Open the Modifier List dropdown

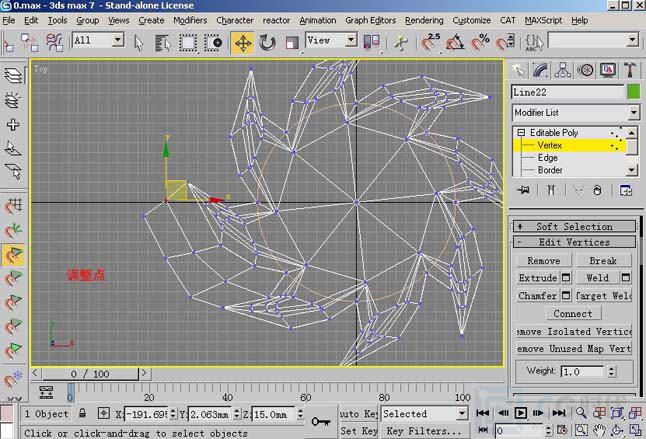[633, 112]
